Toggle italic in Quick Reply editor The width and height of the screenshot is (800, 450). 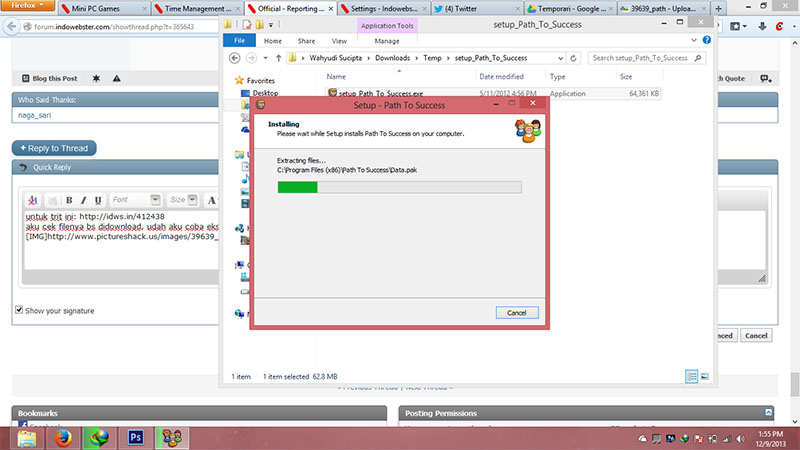pos(83,200)
